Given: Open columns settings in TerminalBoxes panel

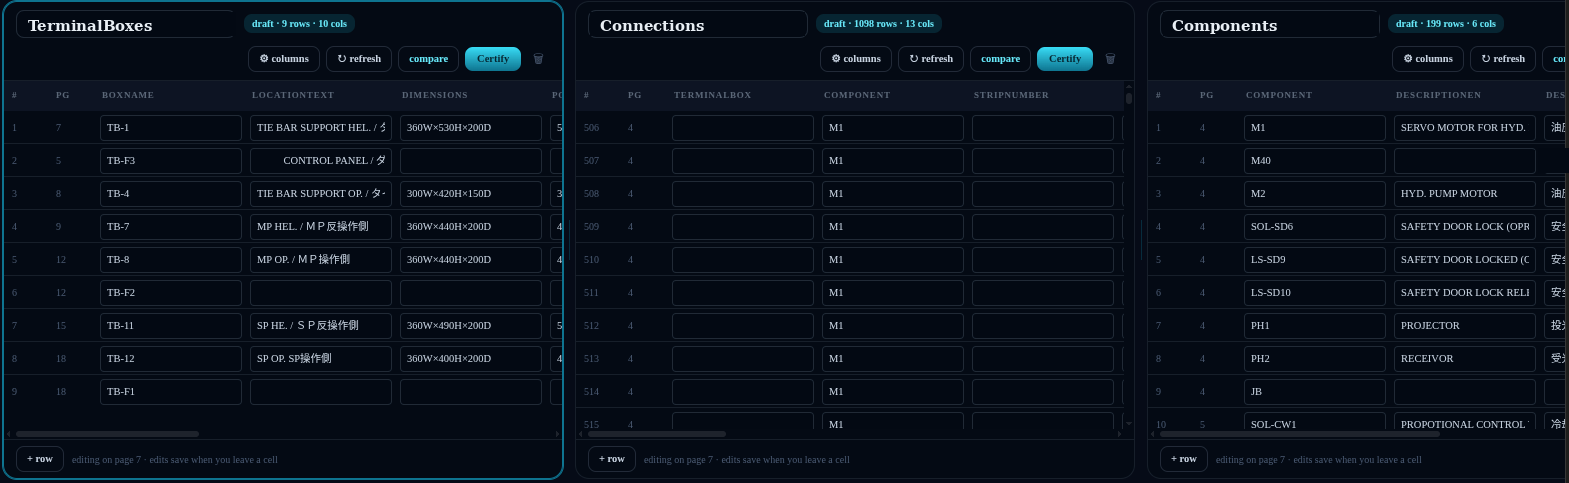Looking at the screenshot, I should pos(284,59).
